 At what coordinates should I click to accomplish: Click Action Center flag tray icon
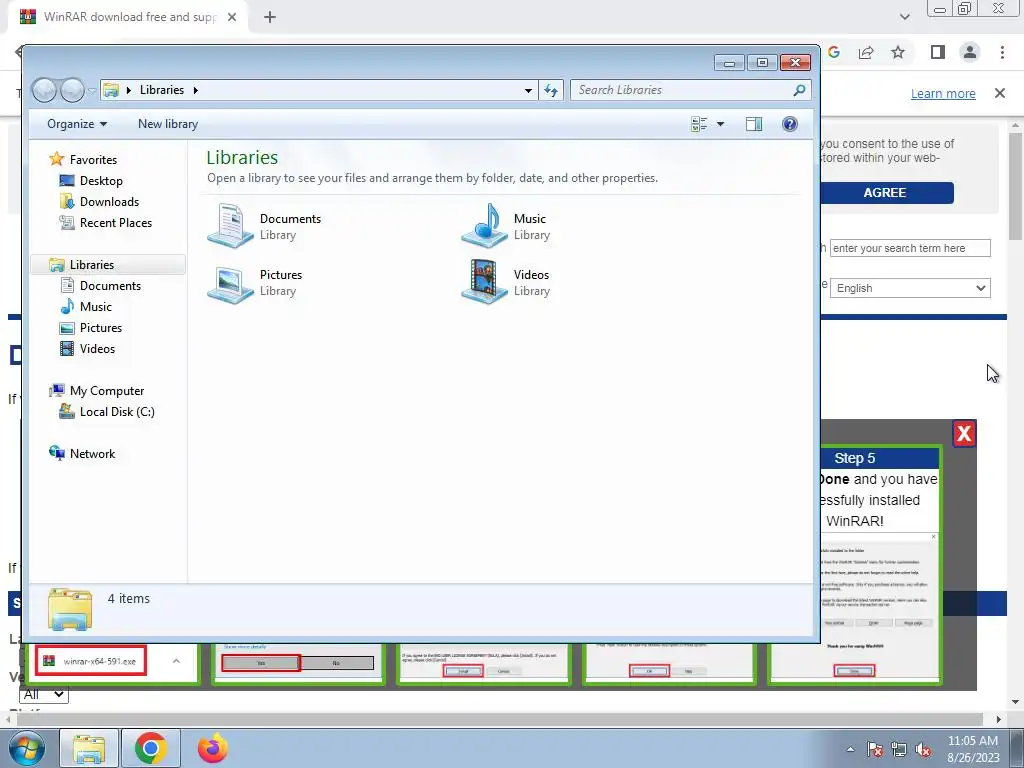tap(874, 750)
